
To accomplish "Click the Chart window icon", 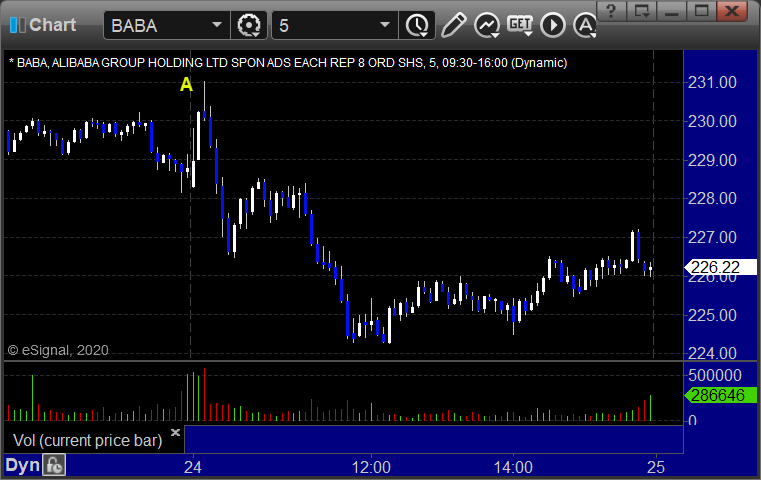I will point(17,25).
